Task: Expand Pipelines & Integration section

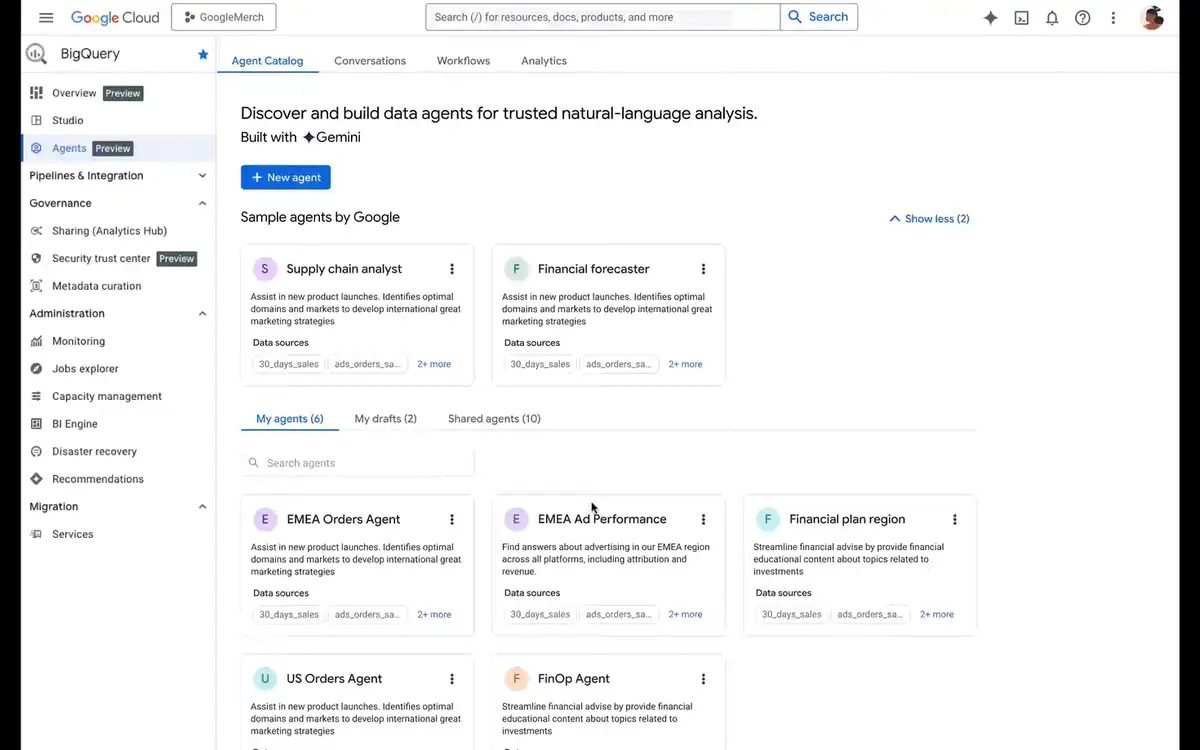Action: coord(202,176)
